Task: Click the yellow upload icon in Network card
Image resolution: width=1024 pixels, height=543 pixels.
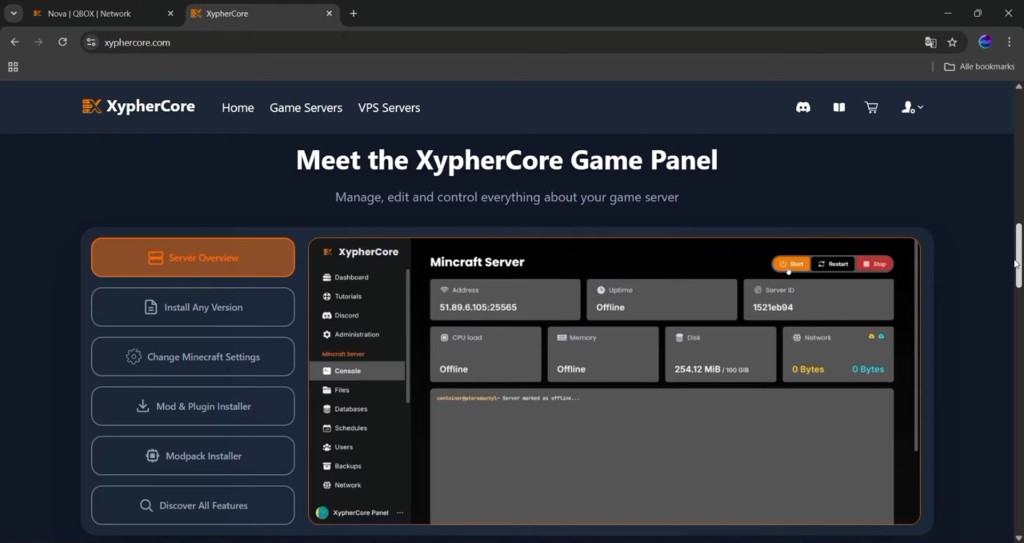Action: [x=871, y=336]
